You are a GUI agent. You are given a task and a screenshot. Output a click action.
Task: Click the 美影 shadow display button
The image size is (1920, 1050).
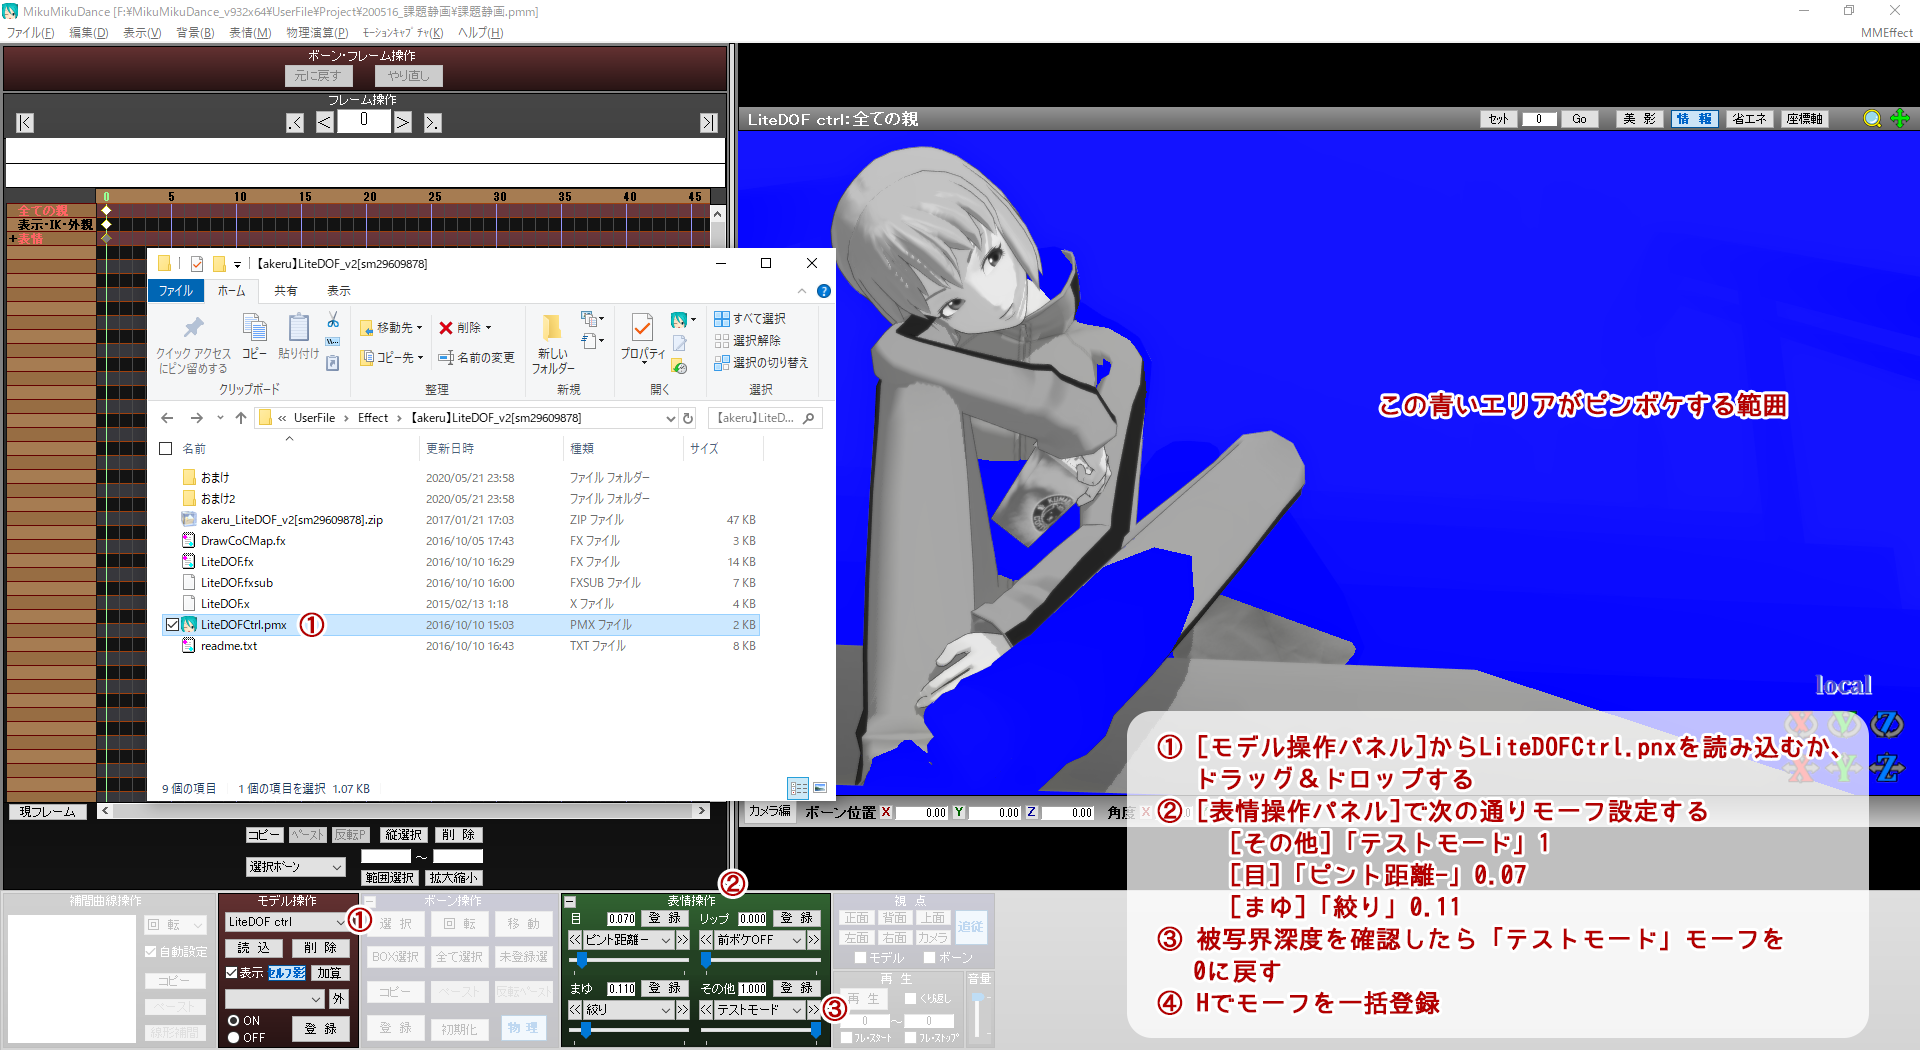coord(1639,118)
